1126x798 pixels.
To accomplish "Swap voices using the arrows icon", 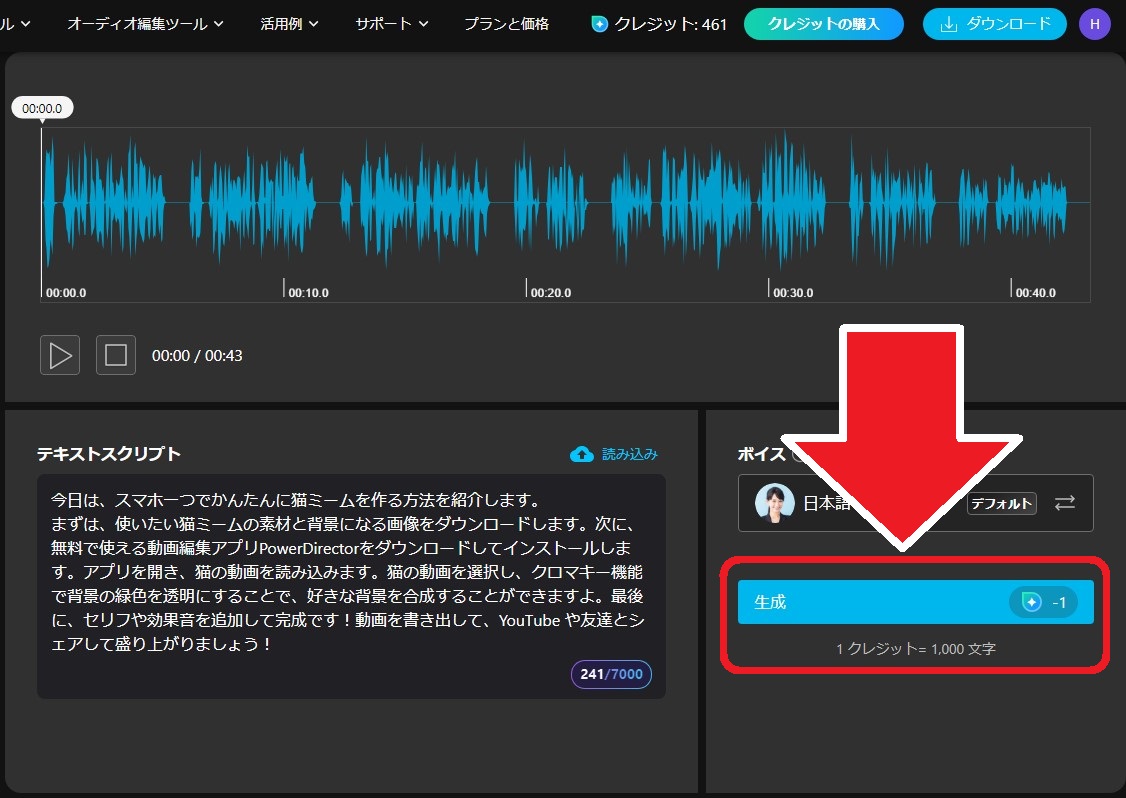I will click(x=1062, y=503).
